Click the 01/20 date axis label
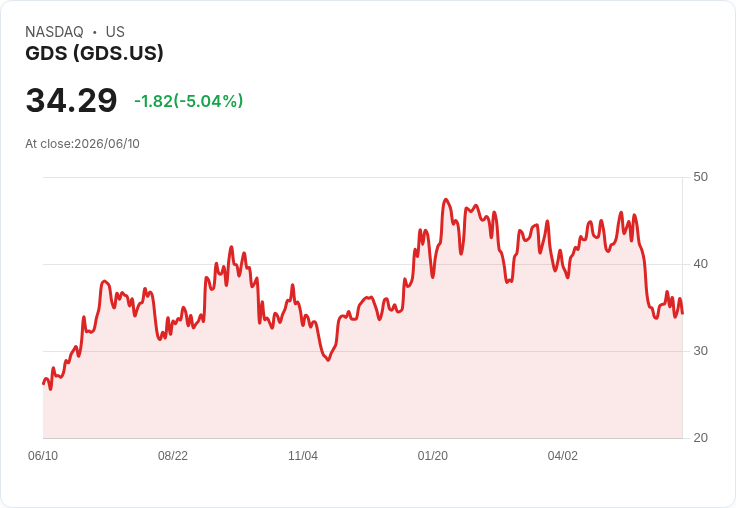Image resolution: width=736 pixels, height=508 pixels. (x=433, y=456)
